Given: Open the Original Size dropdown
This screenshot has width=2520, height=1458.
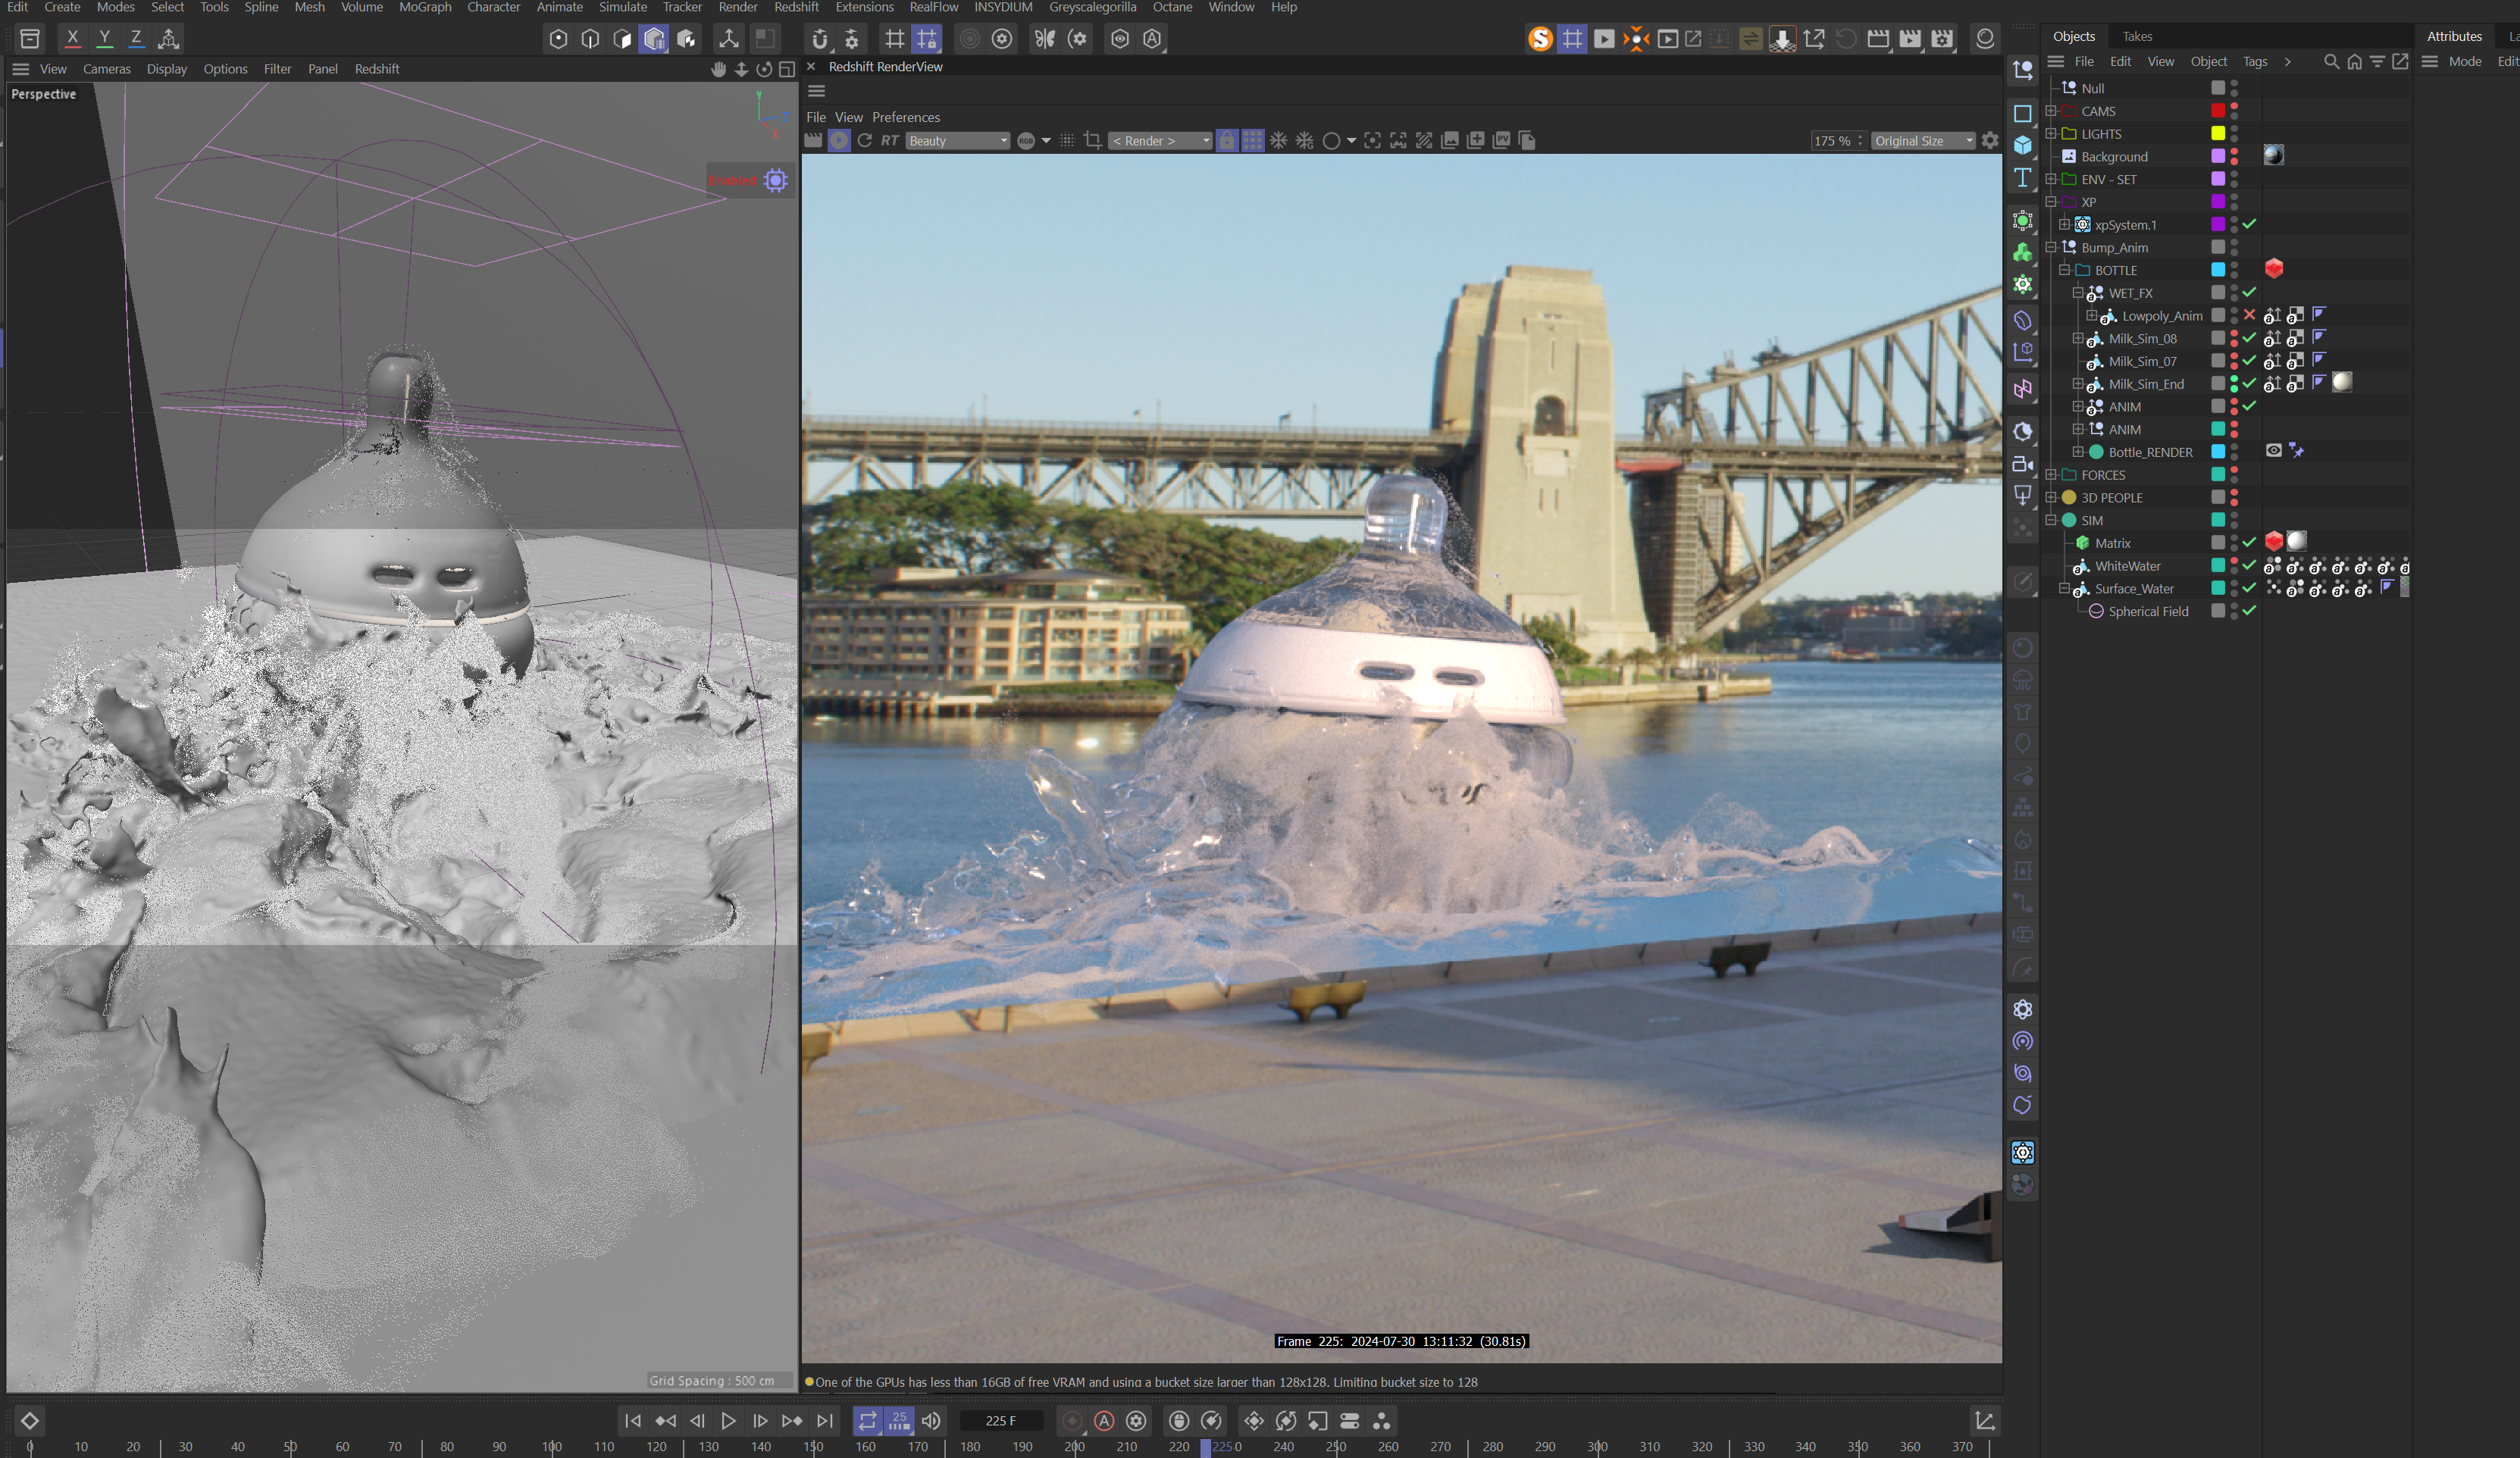Looking at the screenshot, I should (1923, 141).
